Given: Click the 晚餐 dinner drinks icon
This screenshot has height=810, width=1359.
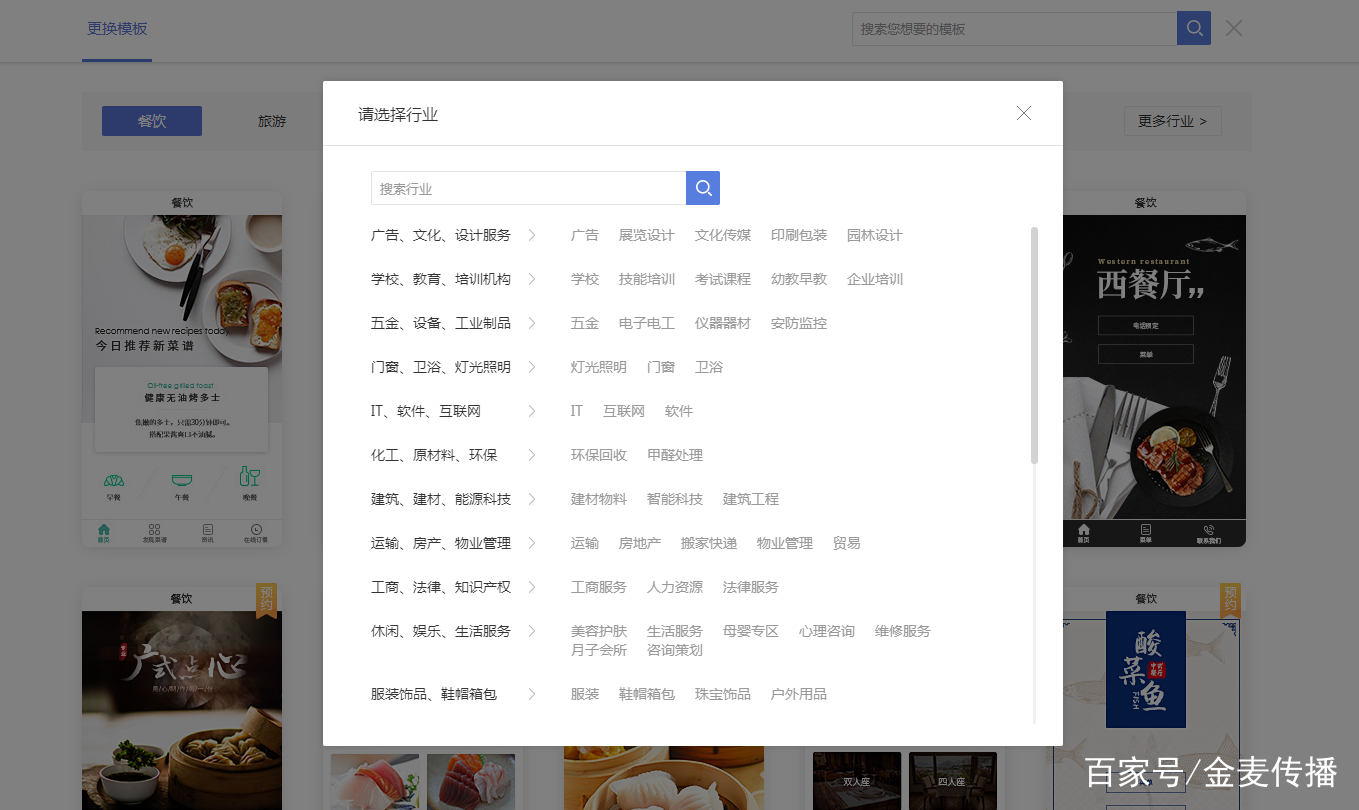Looking at the screenshot, I should click(249, 478).
